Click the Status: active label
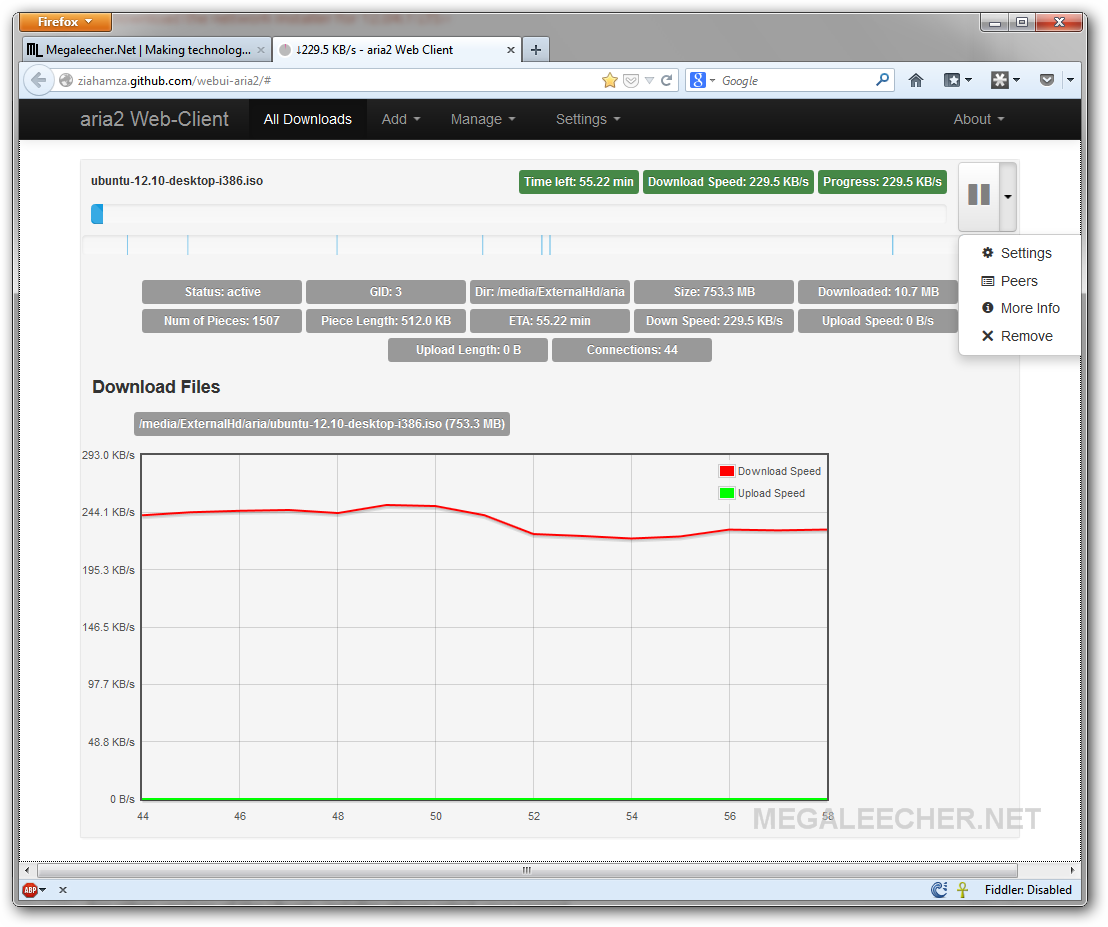Image resolution: width=1108 pixels, height=927 pixels. point(222,292)
